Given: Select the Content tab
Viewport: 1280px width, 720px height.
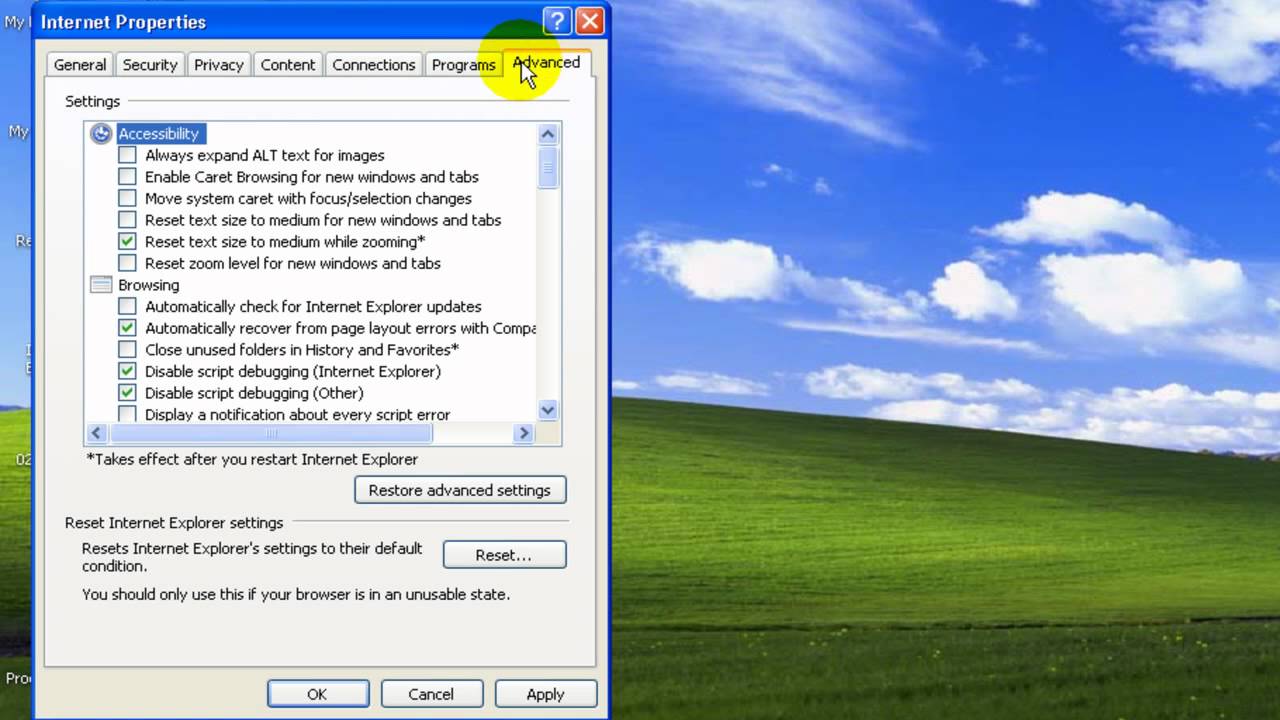Looking at the screenshot, I should (x=288, y=65).
